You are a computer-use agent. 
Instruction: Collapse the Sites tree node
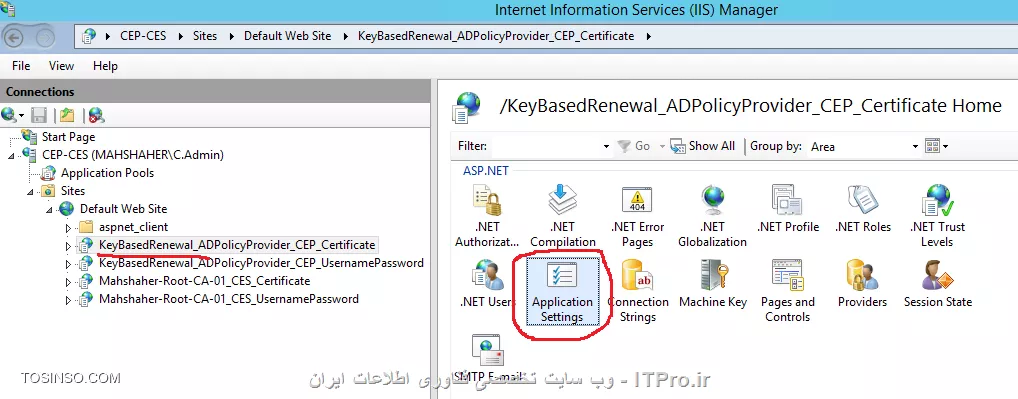click(x=30, y=191)
